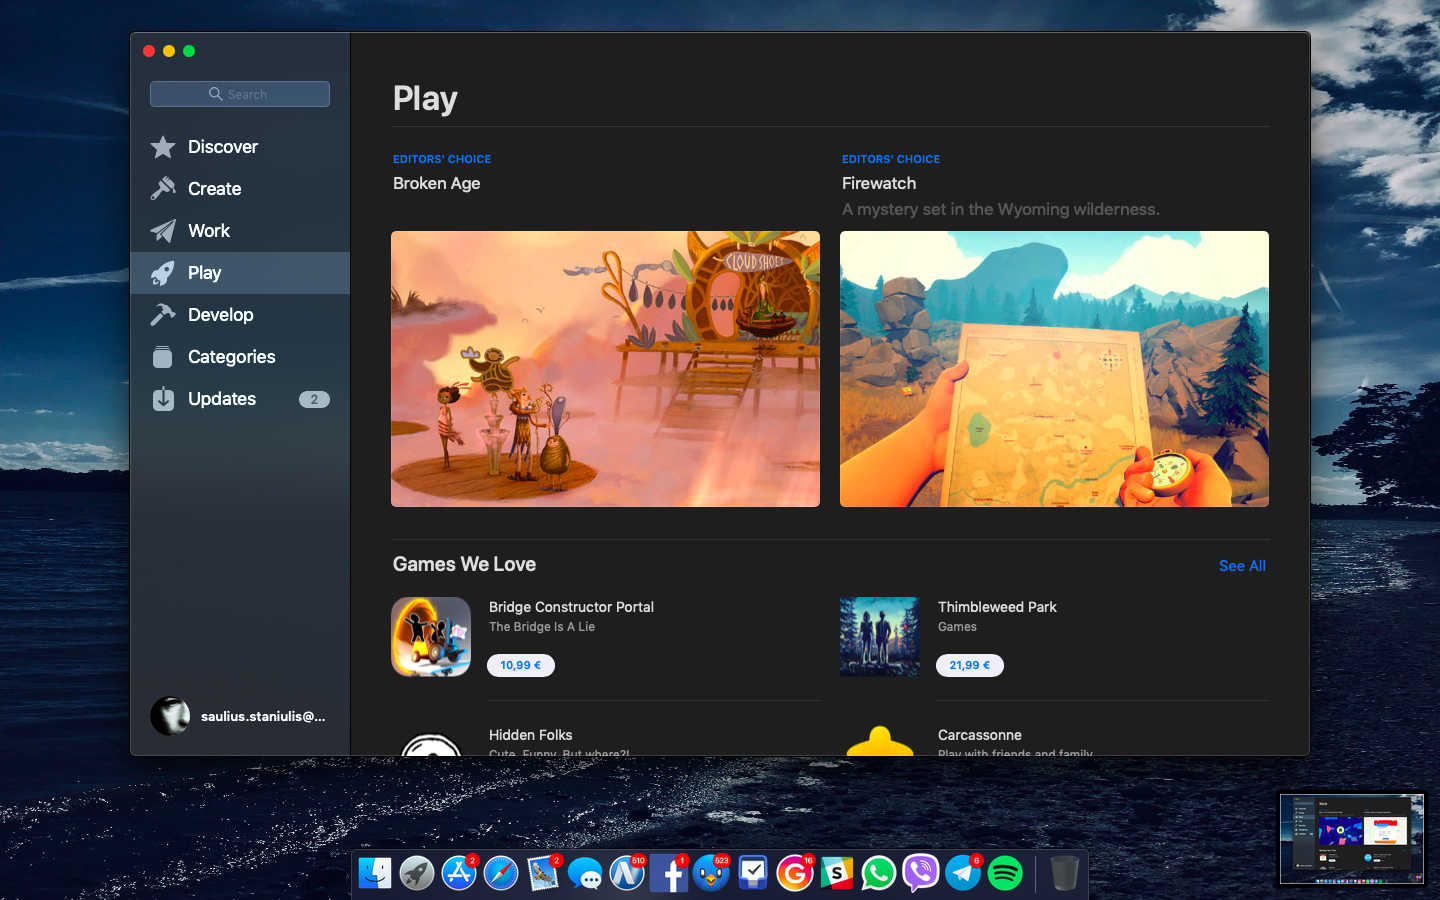Open Safari from the dock
Viewport: 1440px width, 900px height.
tap(501, 873)
